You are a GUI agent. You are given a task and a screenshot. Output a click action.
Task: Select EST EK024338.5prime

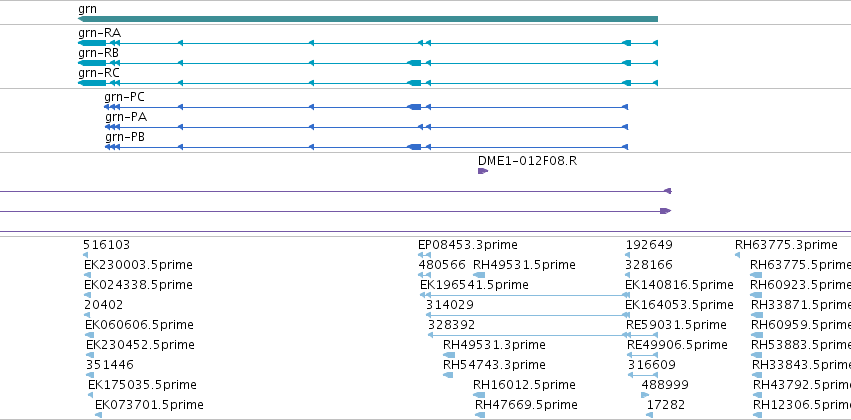tap(138, 285)
